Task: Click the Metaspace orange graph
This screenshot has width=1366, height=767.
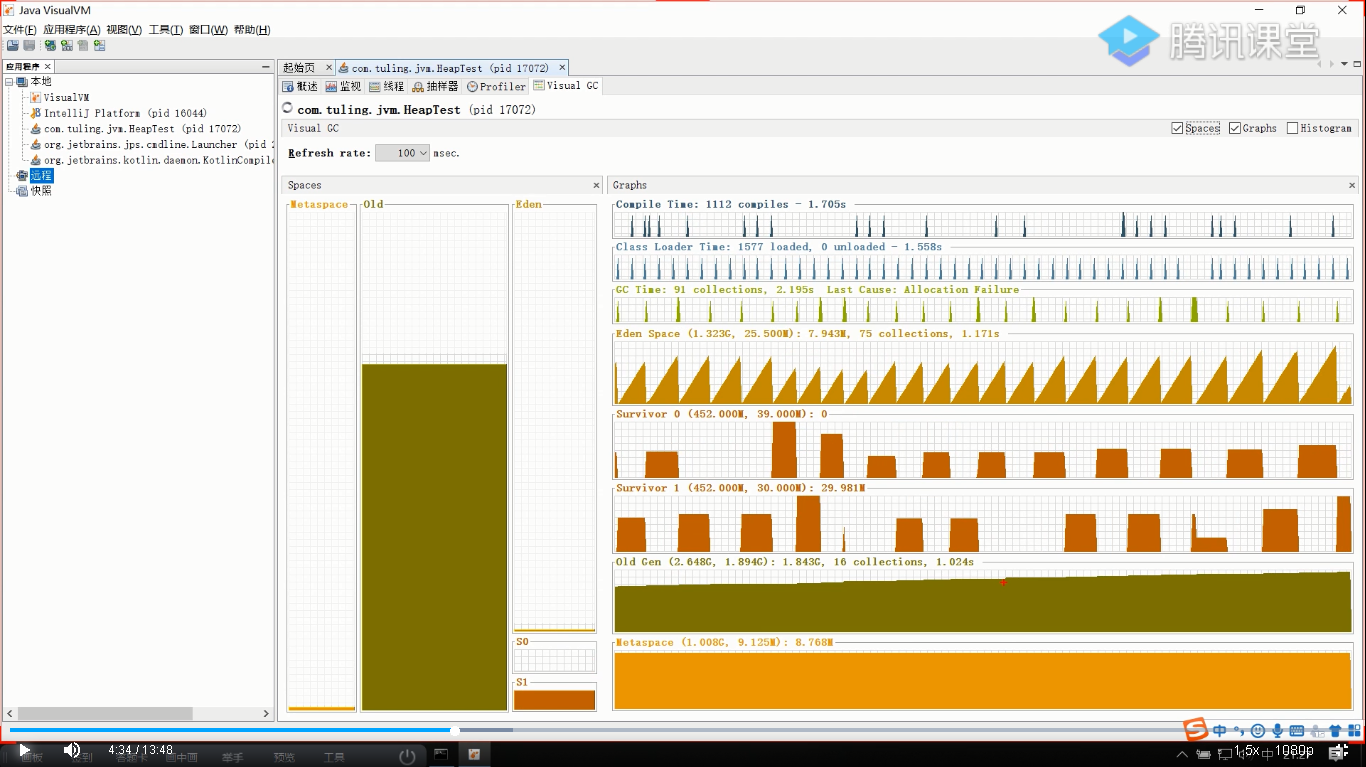Action: point(982,681)
